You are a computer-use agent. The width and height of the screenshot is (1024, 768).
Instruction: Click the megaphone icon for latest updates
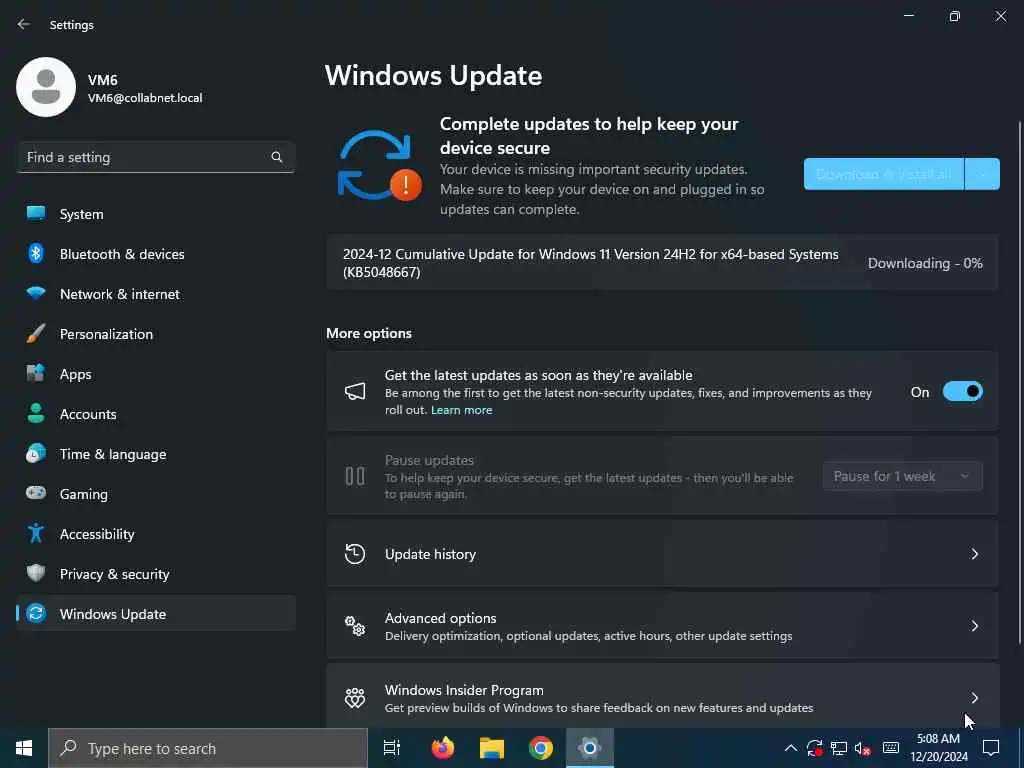[x=355, y=391]
